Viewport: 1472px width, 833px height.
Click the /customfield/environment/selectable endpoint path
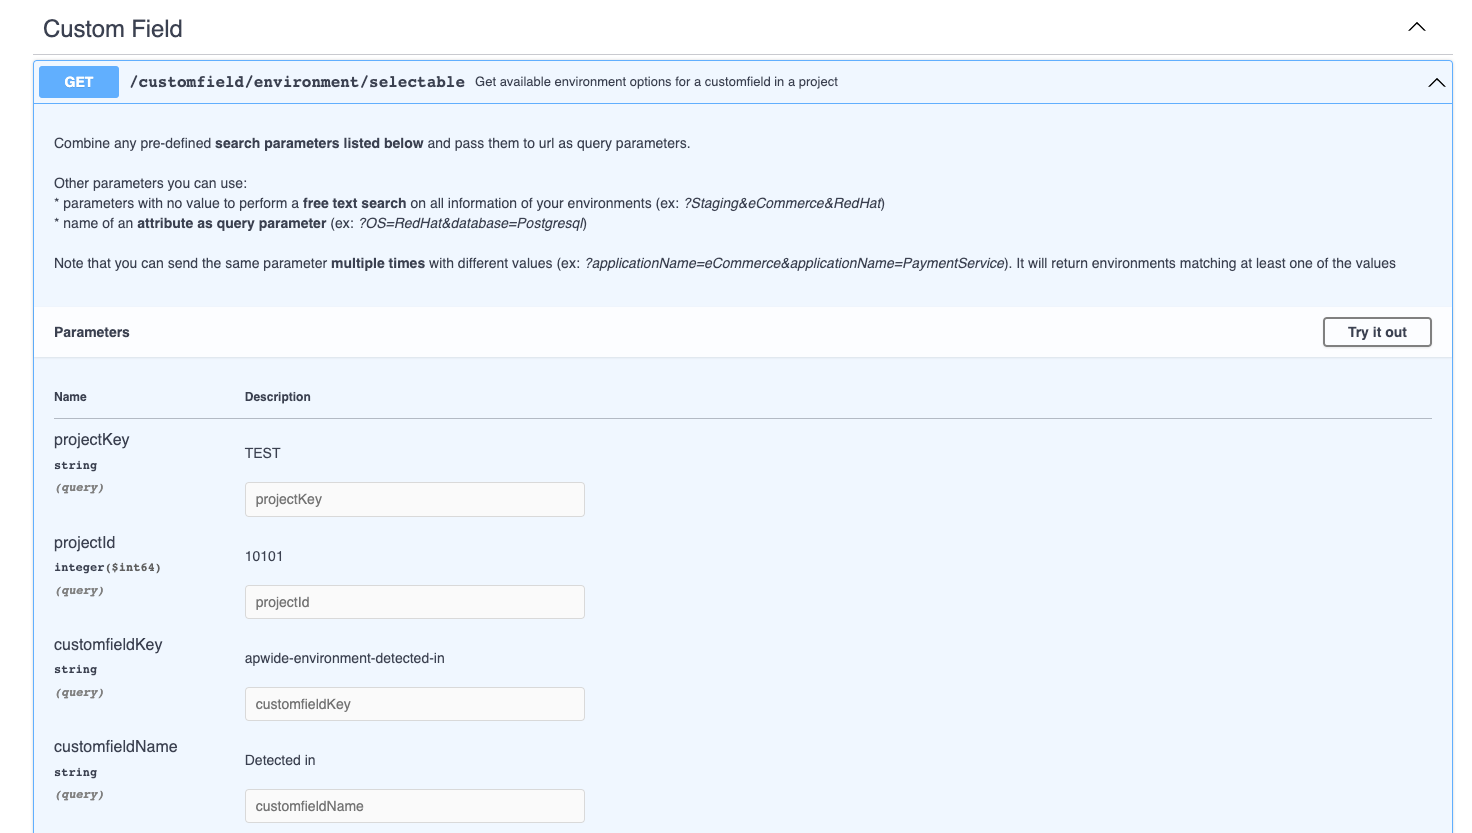(297, 82)
